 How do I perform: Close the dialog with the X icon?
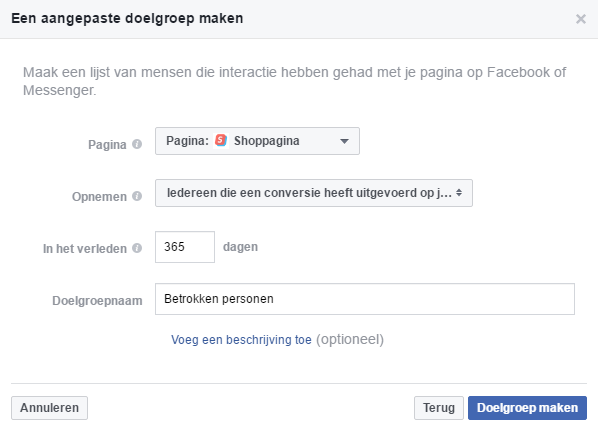581,19
